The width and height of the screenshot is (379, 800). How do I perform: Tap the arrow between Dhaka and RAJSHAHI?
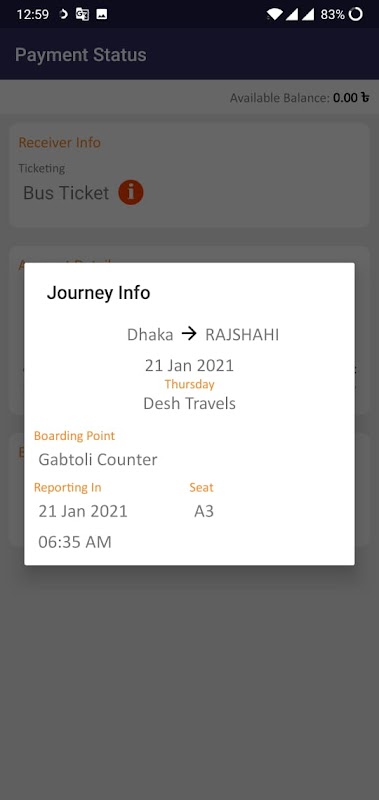point(189,334)
